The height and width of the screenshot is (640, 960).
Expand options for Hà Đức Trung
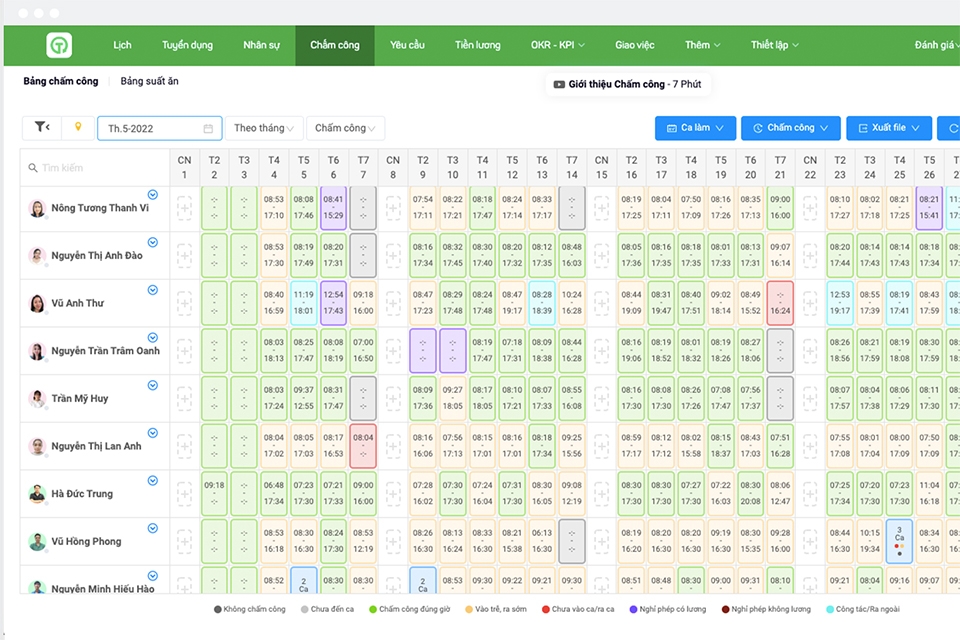coord(153,481)
